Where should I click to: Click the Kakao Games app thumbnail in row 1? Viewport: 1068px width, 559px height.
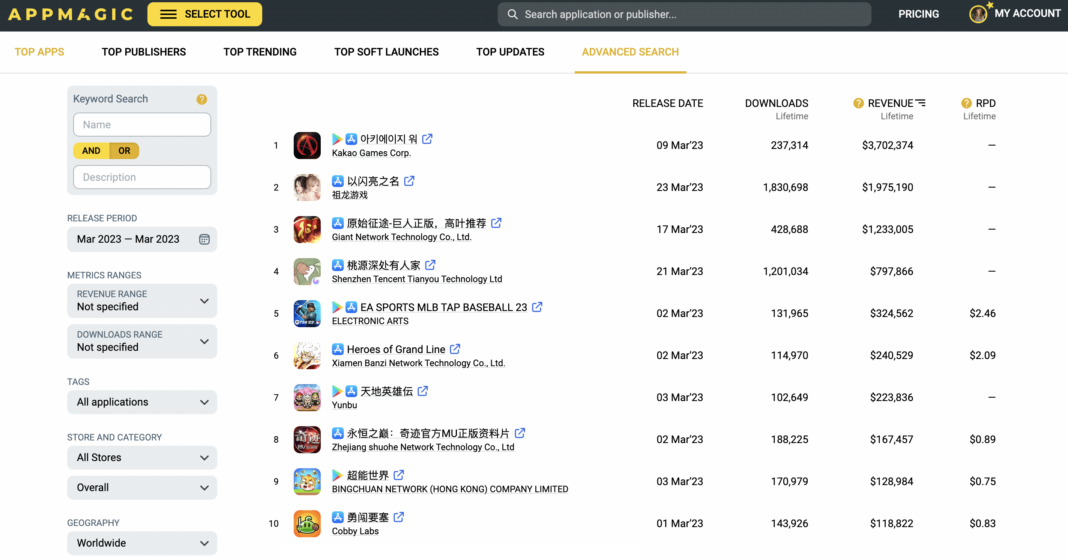(x=307, y=146)
